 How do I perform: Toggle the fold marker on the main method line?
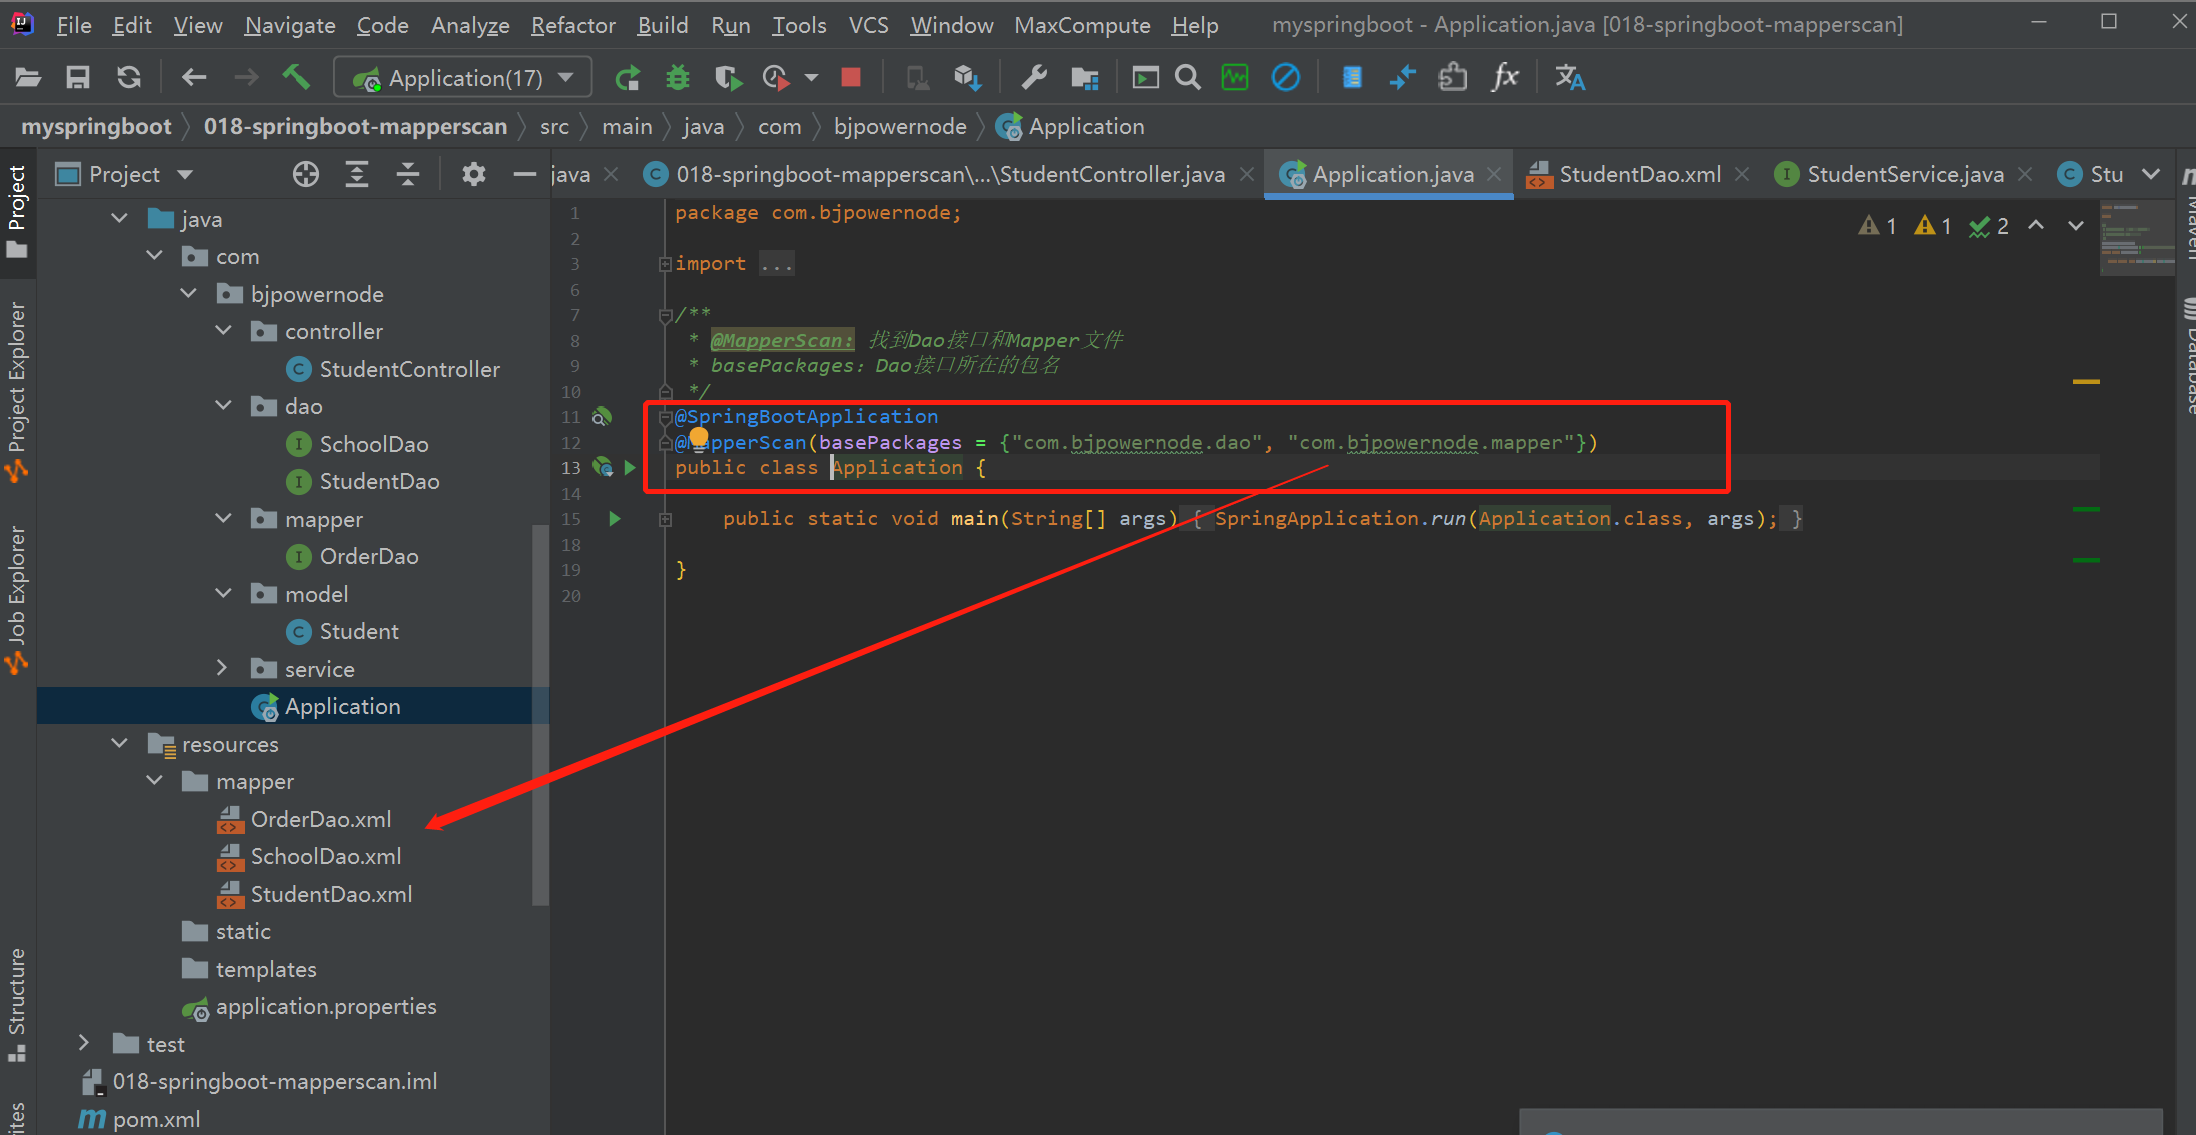(x=665, y=519)
